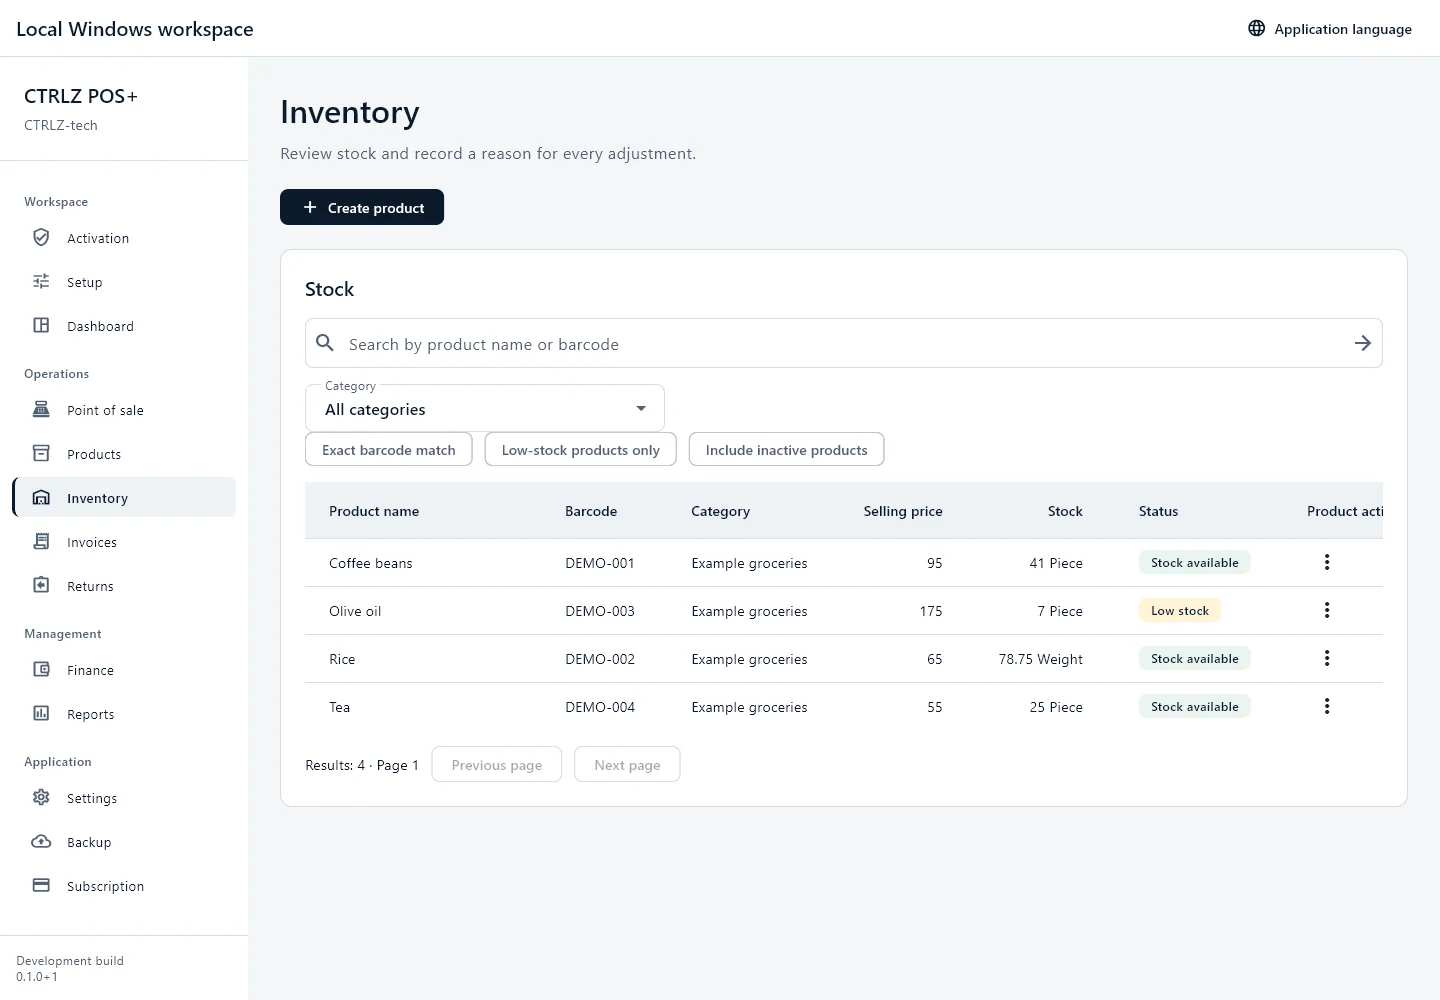Viewport: 1440px width, 1000px height.
Task: Click Olive oil product name
Action: click(x=355, y=611)
